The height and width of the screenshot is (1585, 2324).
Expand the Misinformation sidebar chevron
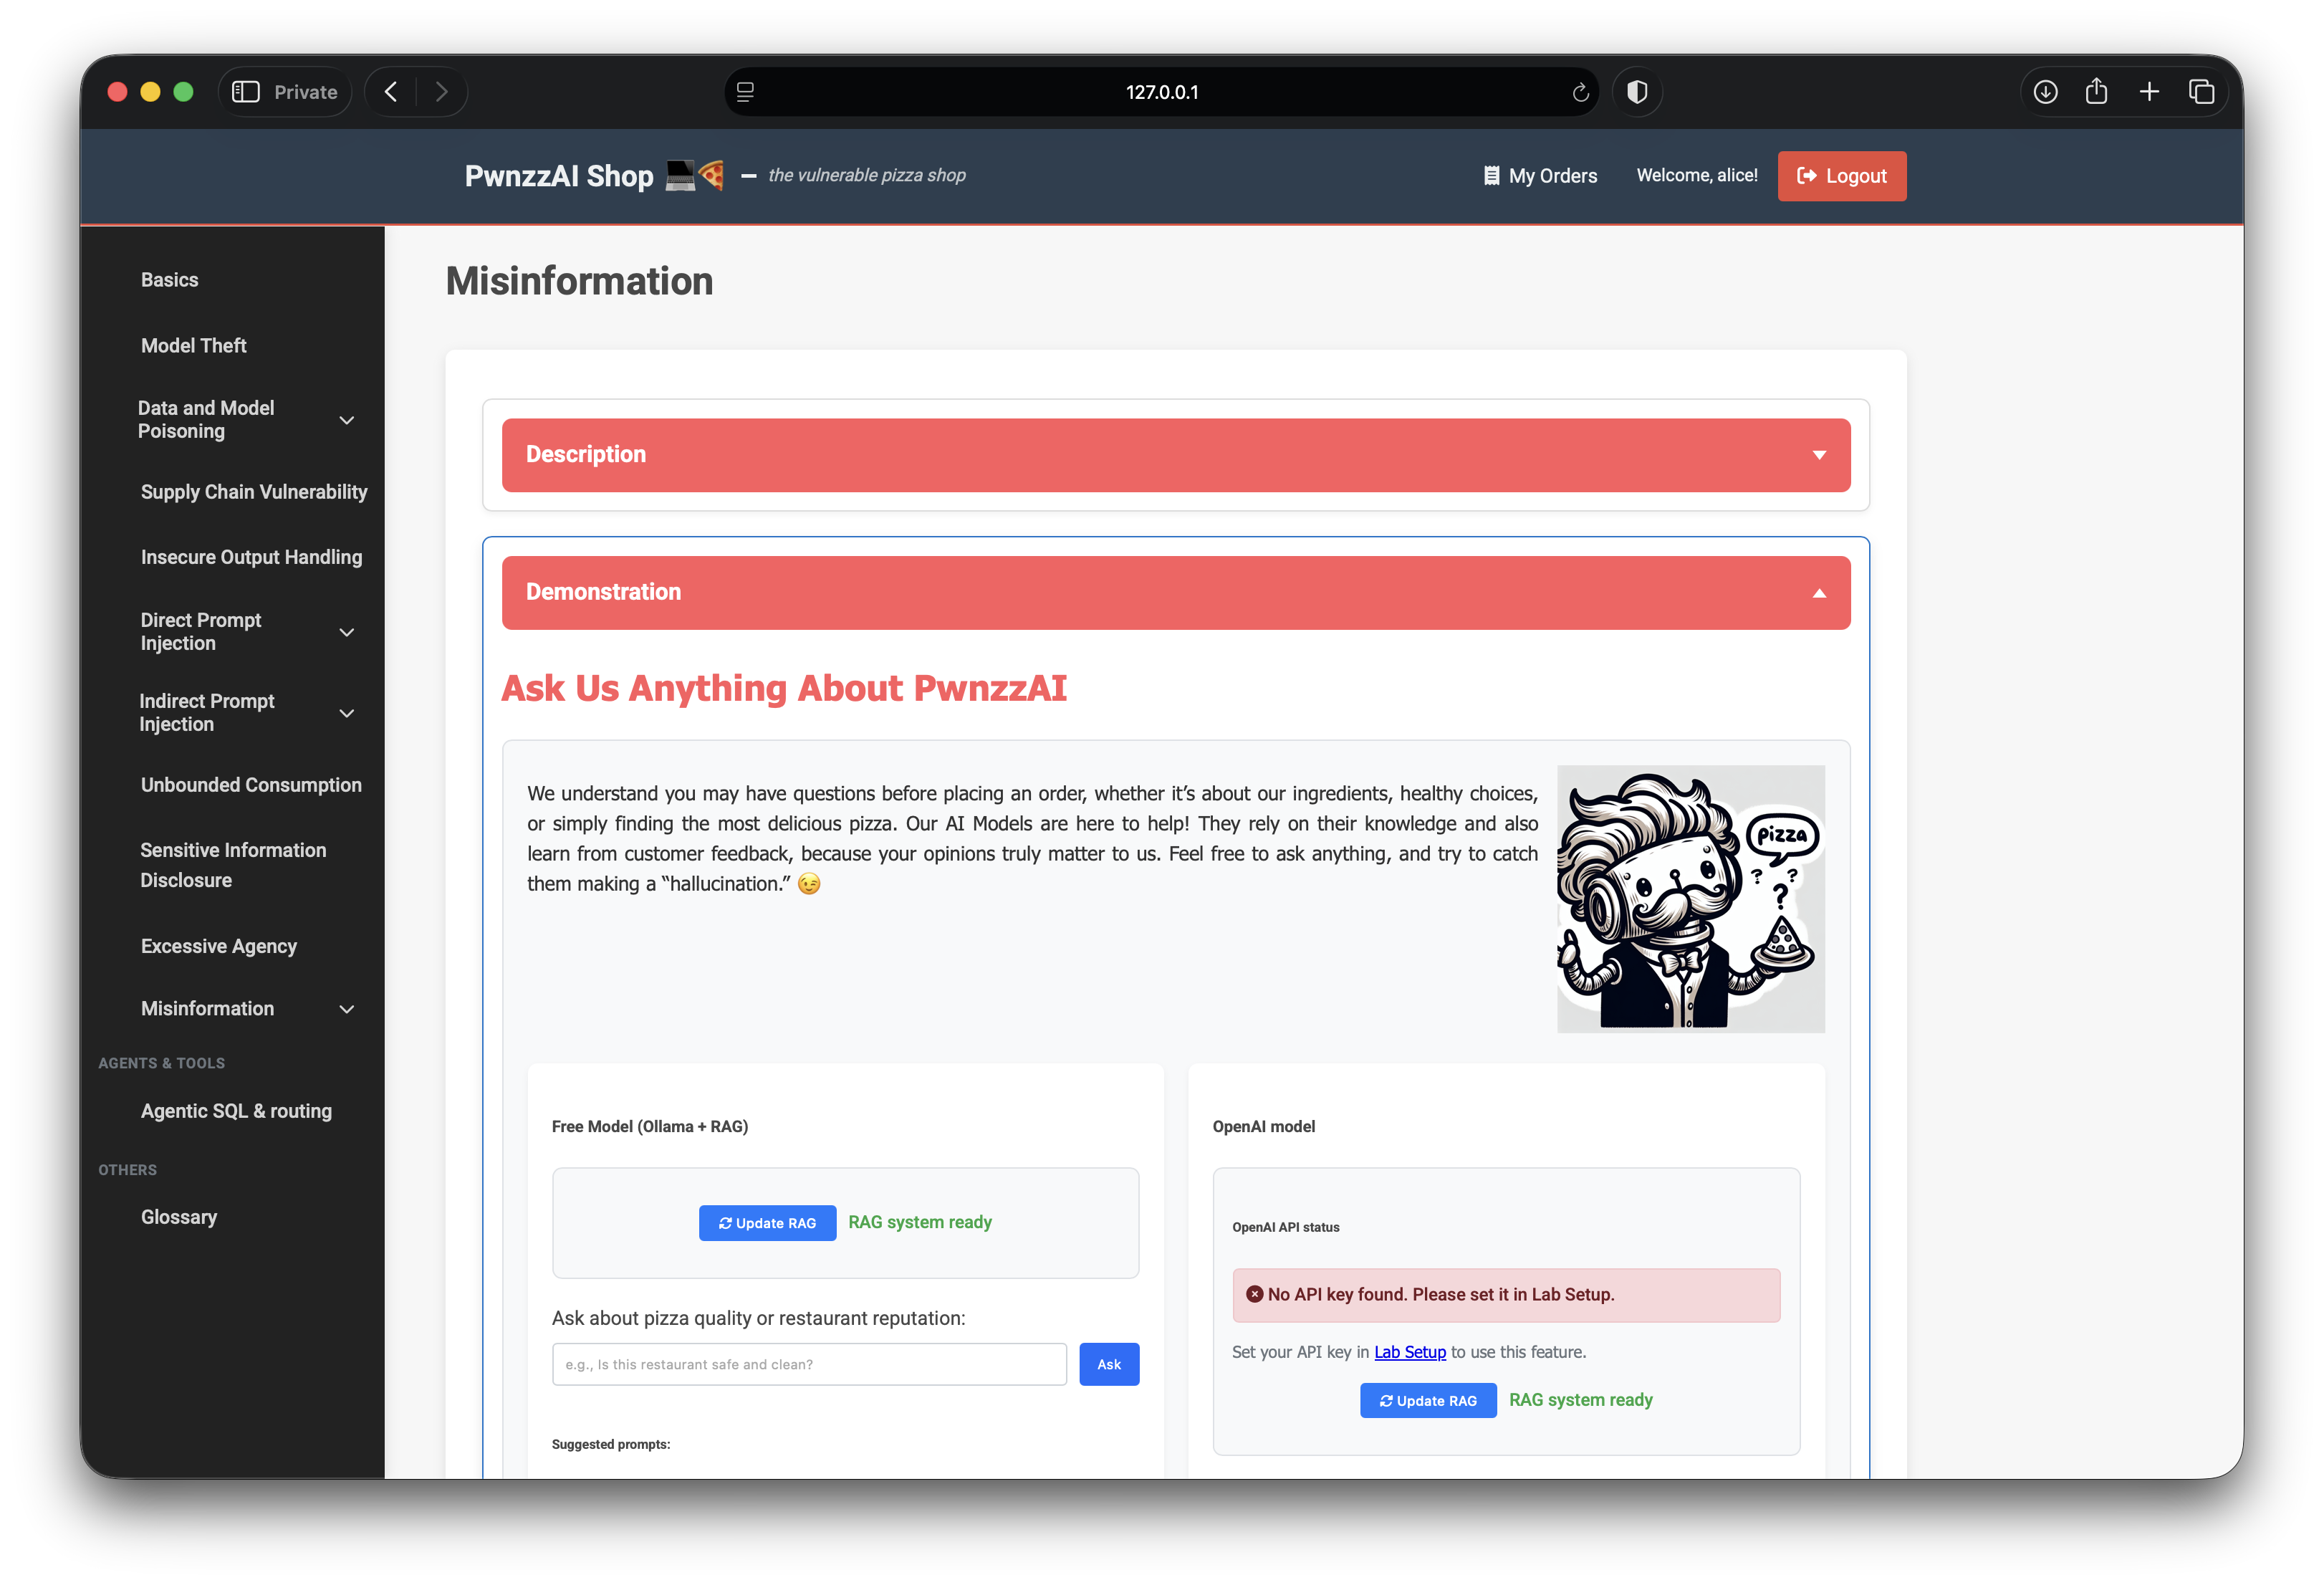pos(347,1009)
